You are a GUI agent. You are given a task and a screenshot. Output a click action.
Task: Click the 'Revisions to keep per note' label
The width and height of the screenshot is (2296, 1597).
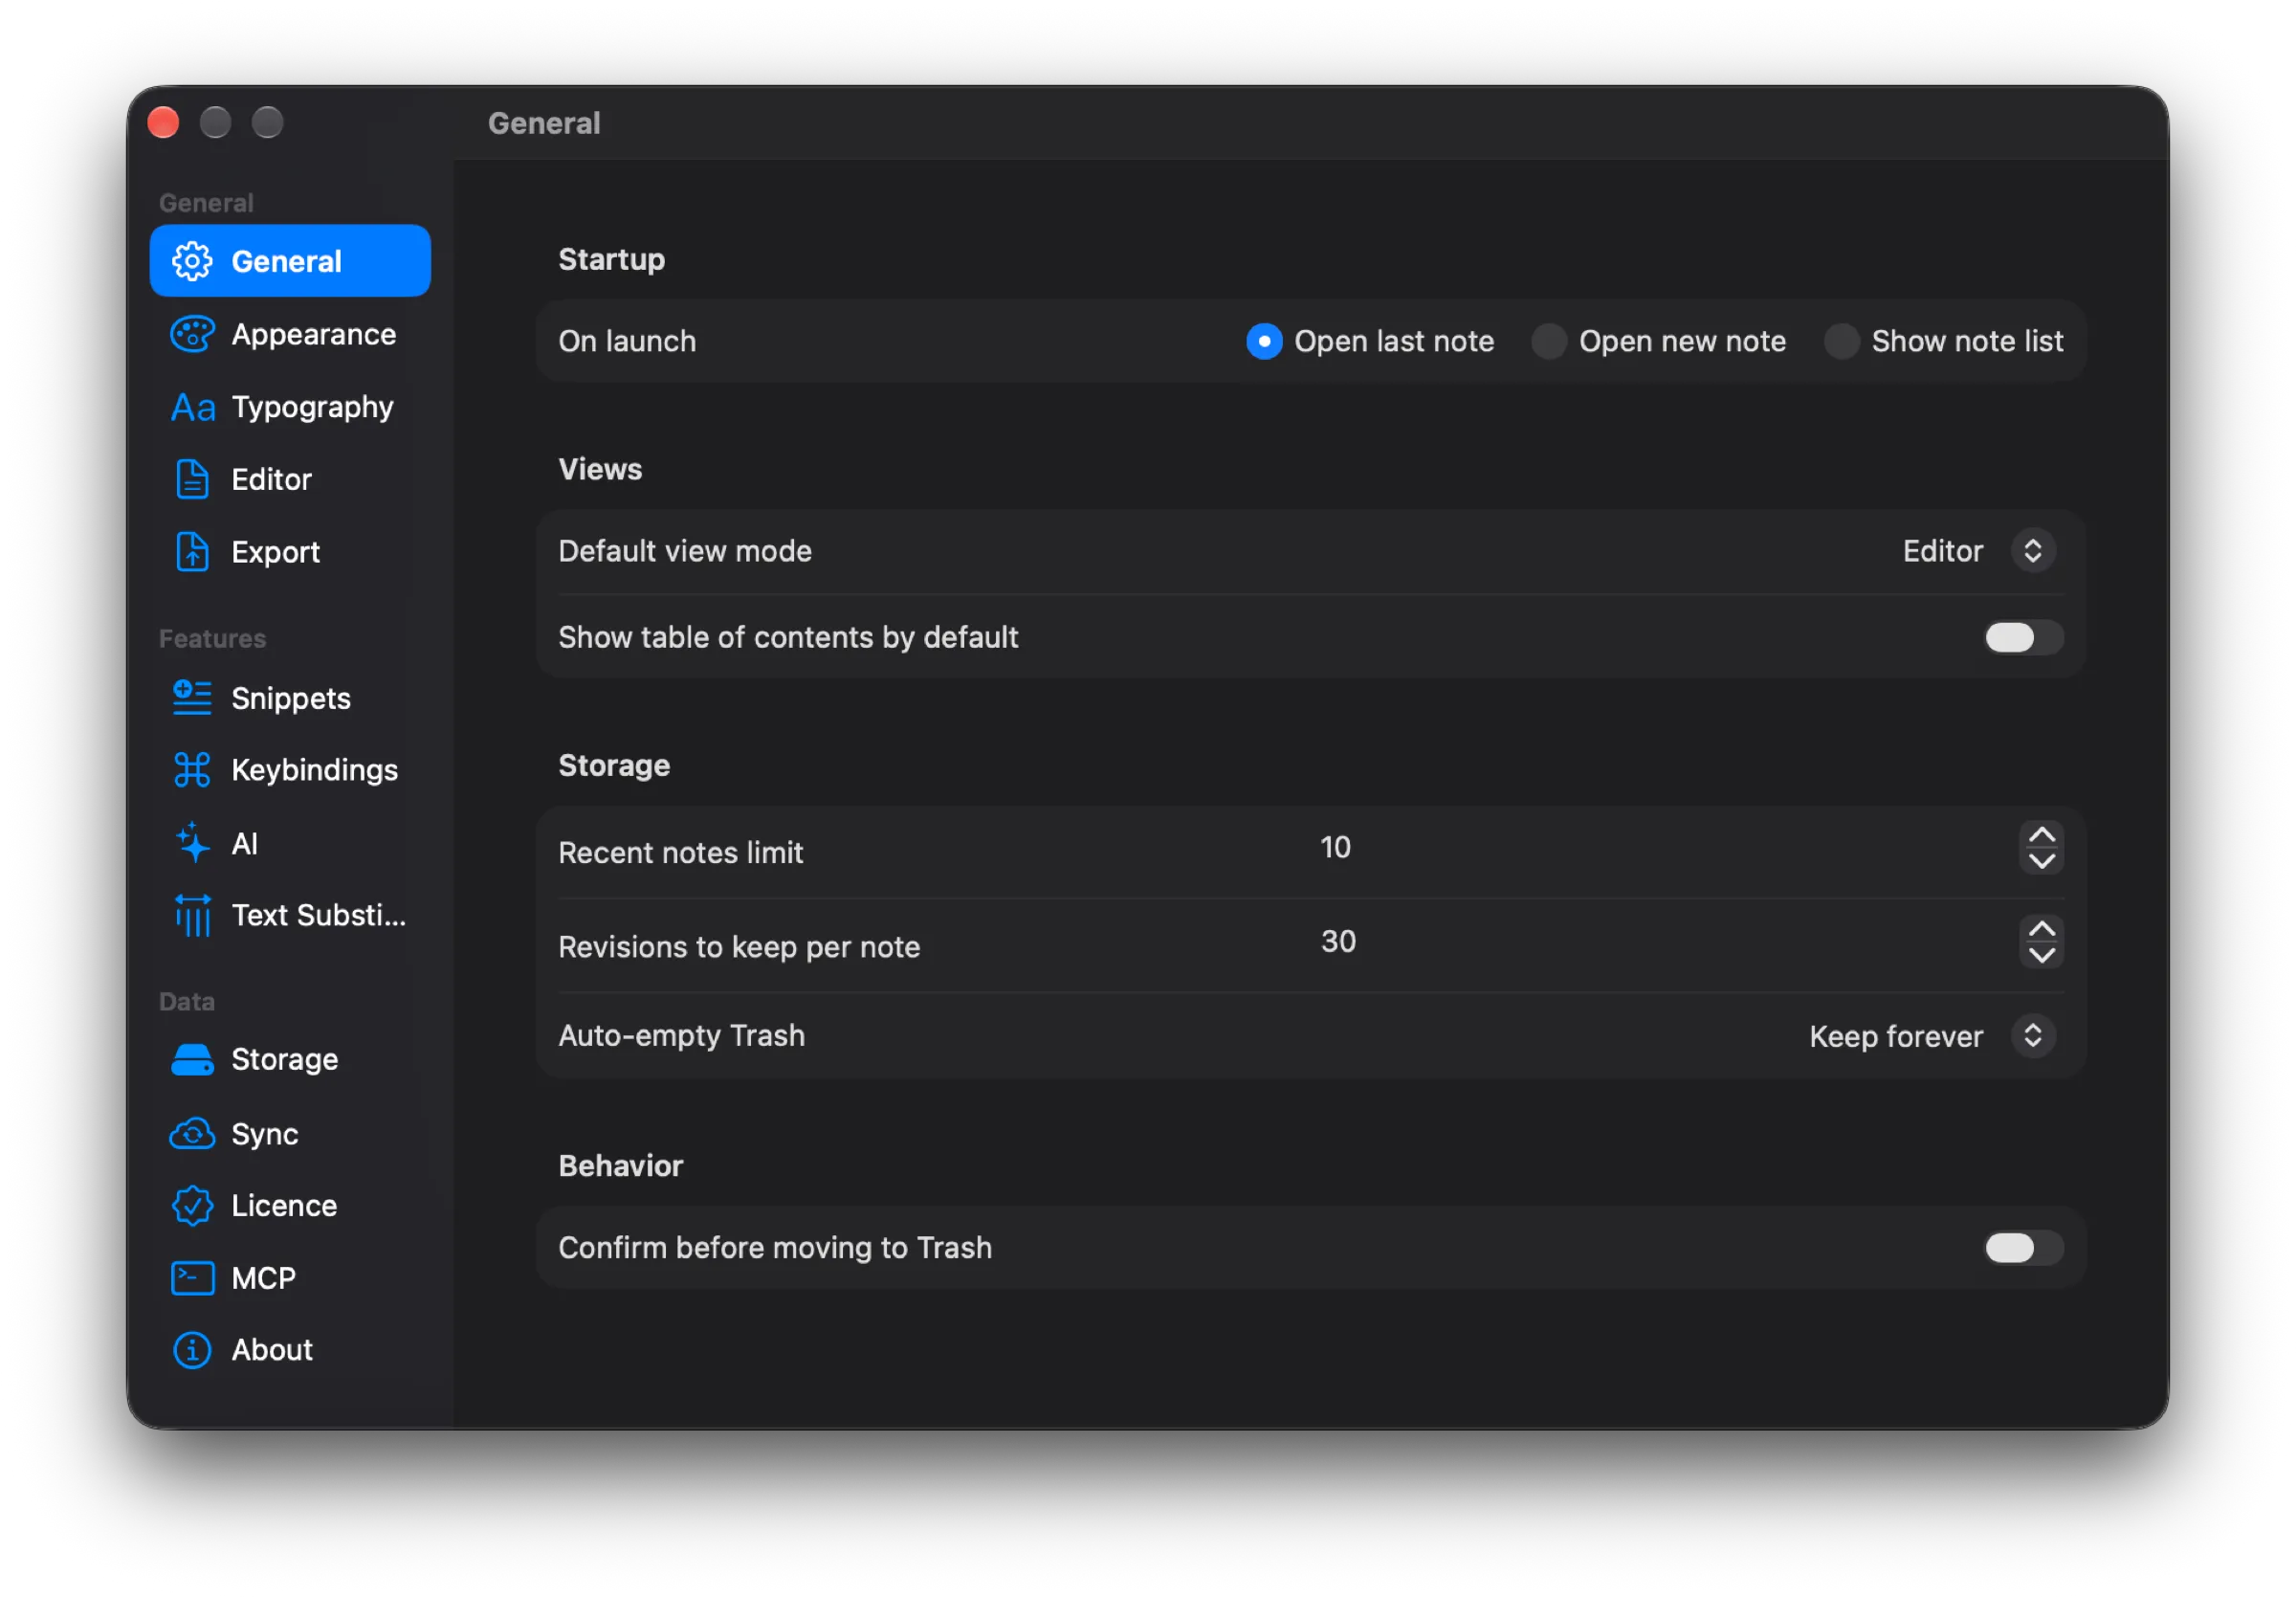click(739, 947)
